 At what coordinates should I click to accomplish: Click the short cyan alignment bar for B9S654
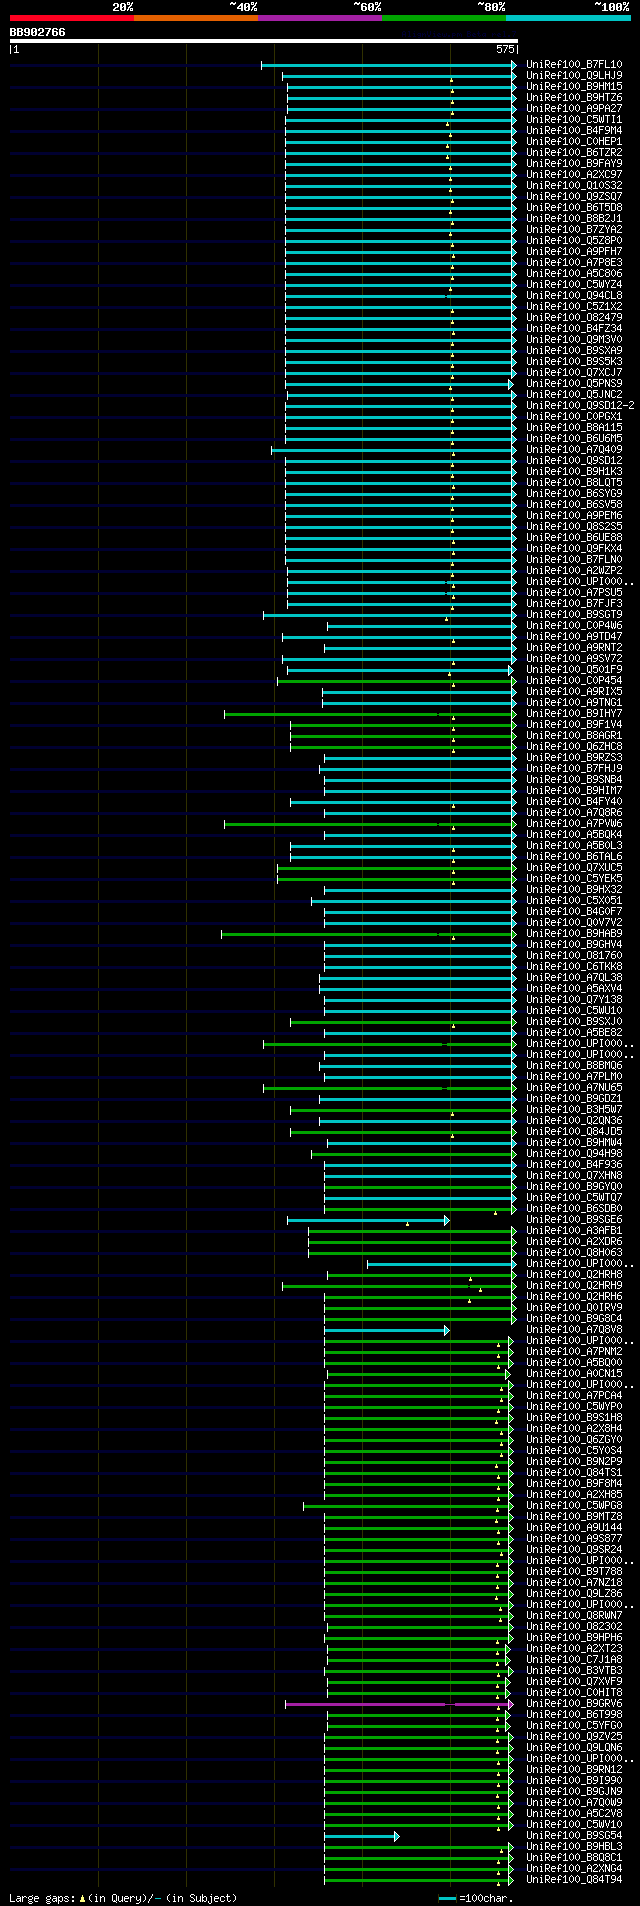361,1836
